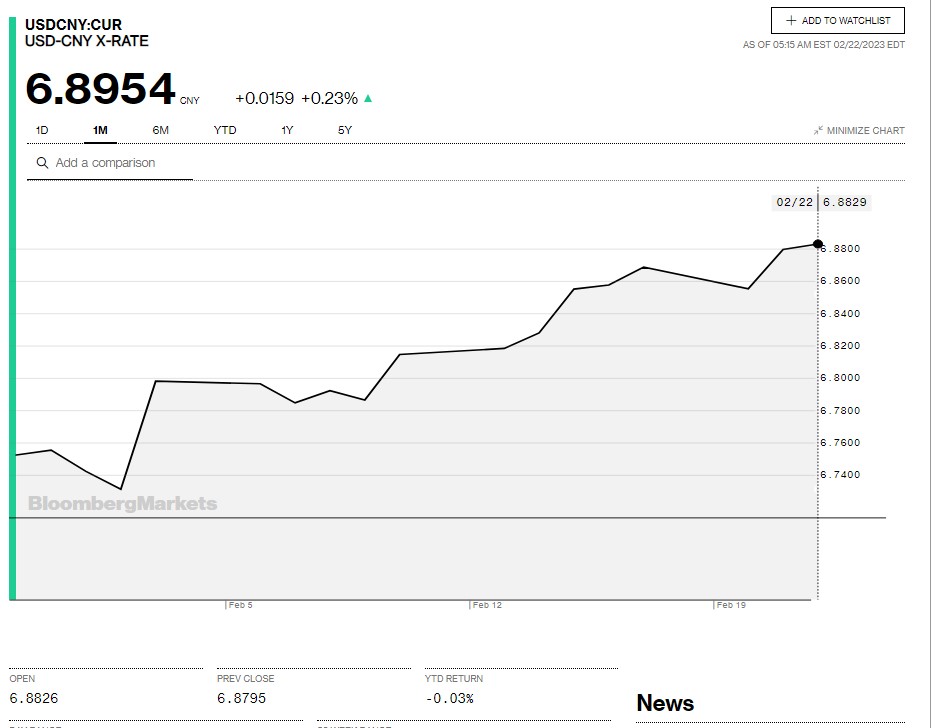
Task: Click the 02/22 date tooltip label
Action: 794,202
